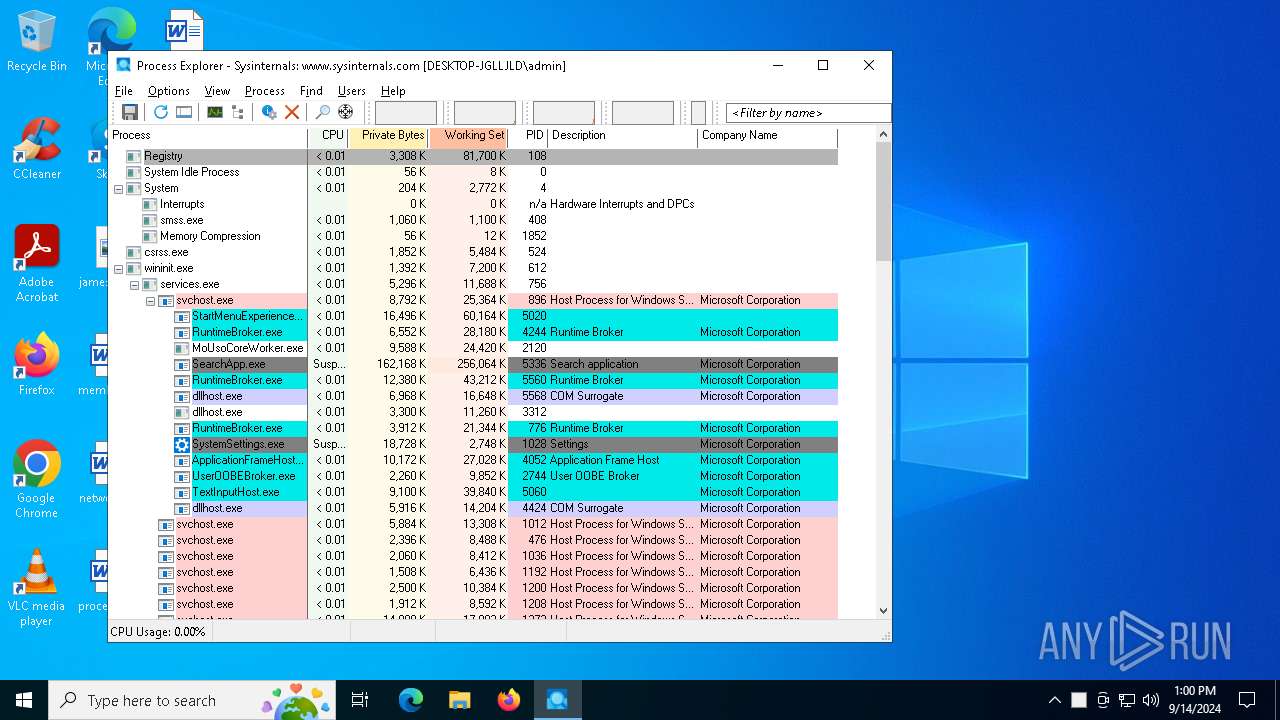Collapse the System process tree node
This screenshot has width=1280, height=720.
coord(118,188)
